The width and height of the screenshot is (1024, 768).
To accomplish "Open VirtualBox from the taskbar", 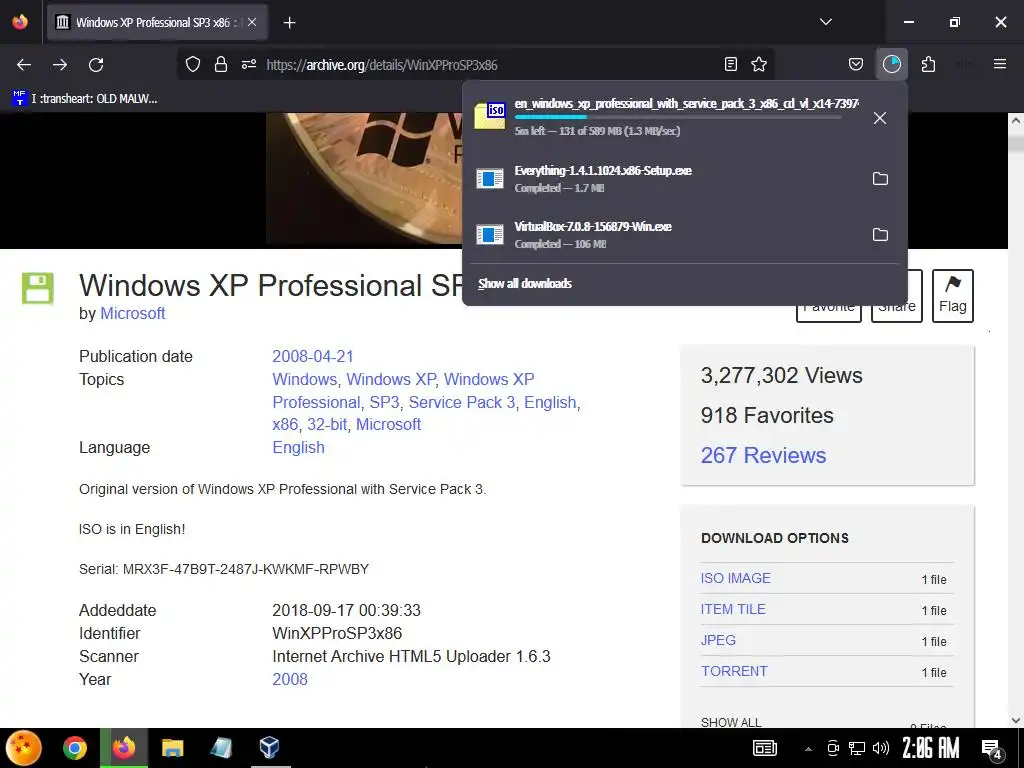I will pos(269,748).
